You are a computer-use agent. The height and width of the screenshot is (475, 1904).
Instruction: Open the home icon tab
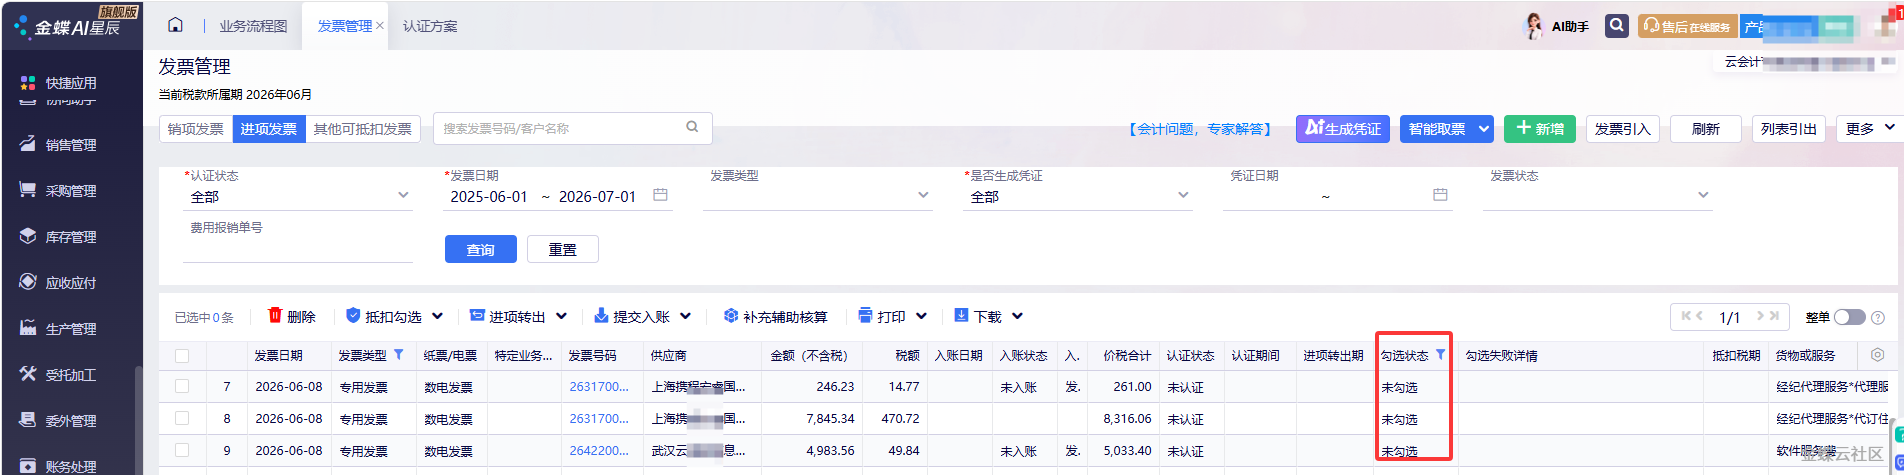176,25
